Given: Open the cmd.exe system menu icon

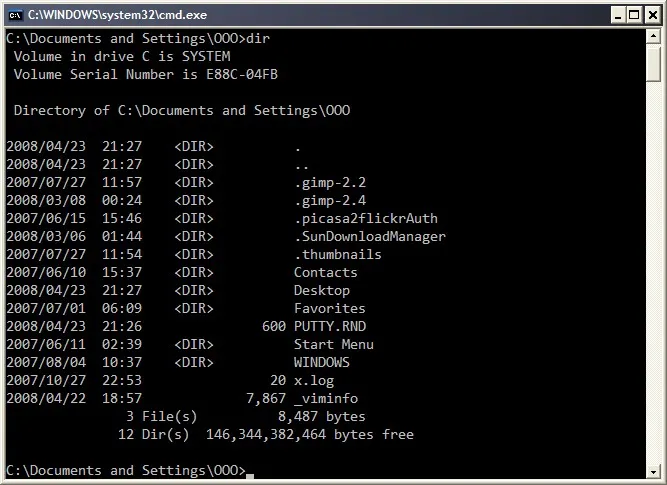Looking at the screenshot, I should coord(14,14).
